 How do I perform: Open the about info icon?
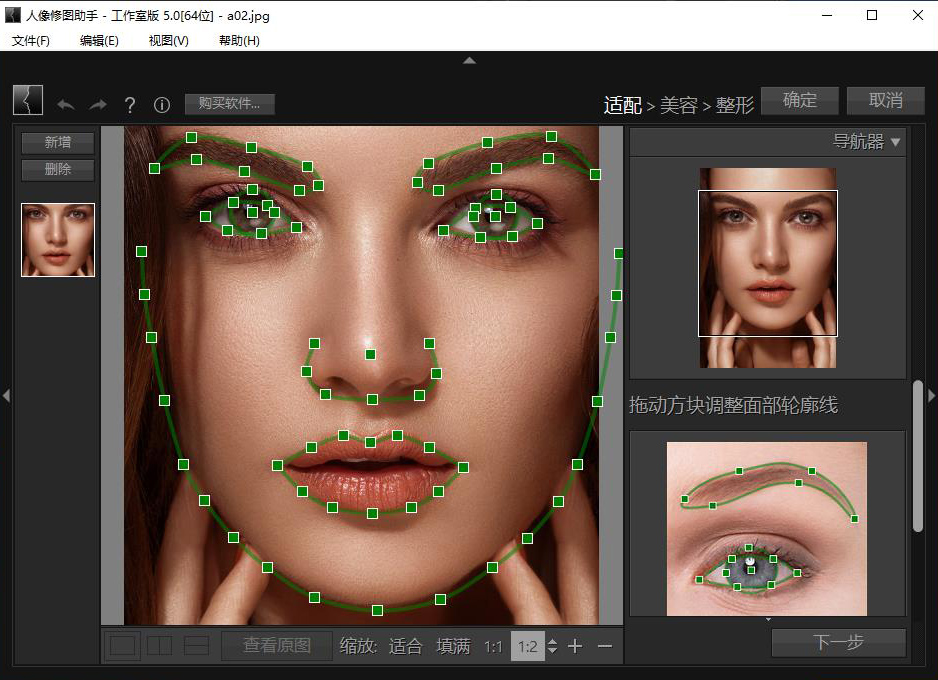point(161,105)
